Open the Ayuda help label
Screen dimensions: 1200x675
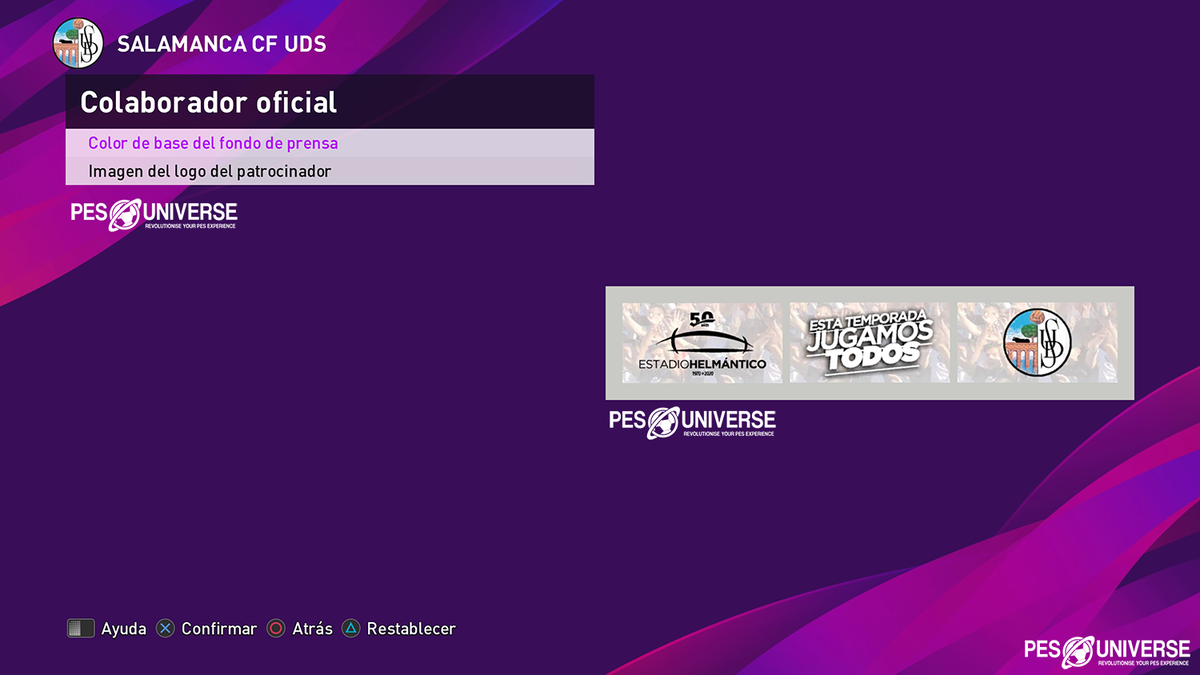point(124,629)
